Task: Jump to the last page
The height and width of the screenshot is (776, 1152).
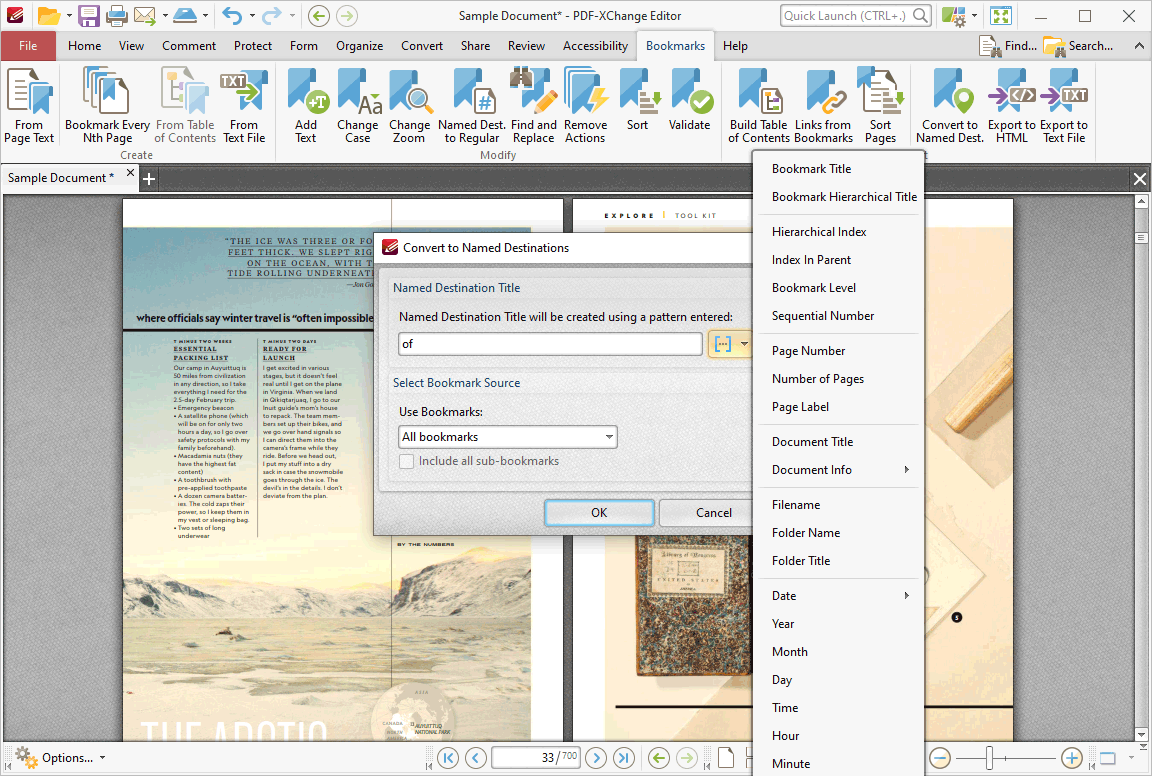Action: pos(624,758)
